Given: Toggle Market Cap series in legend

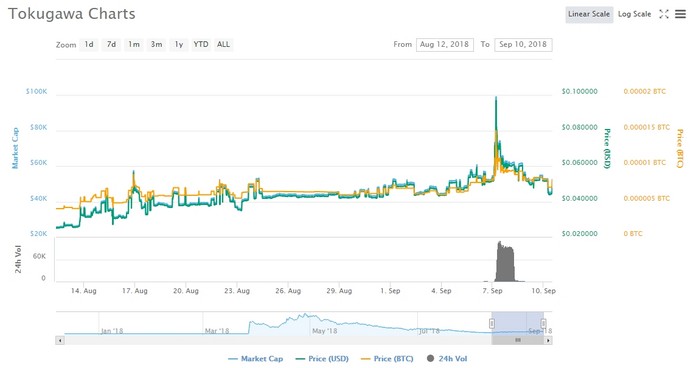Looking at the screenshot, I should (x=255, y=359).
